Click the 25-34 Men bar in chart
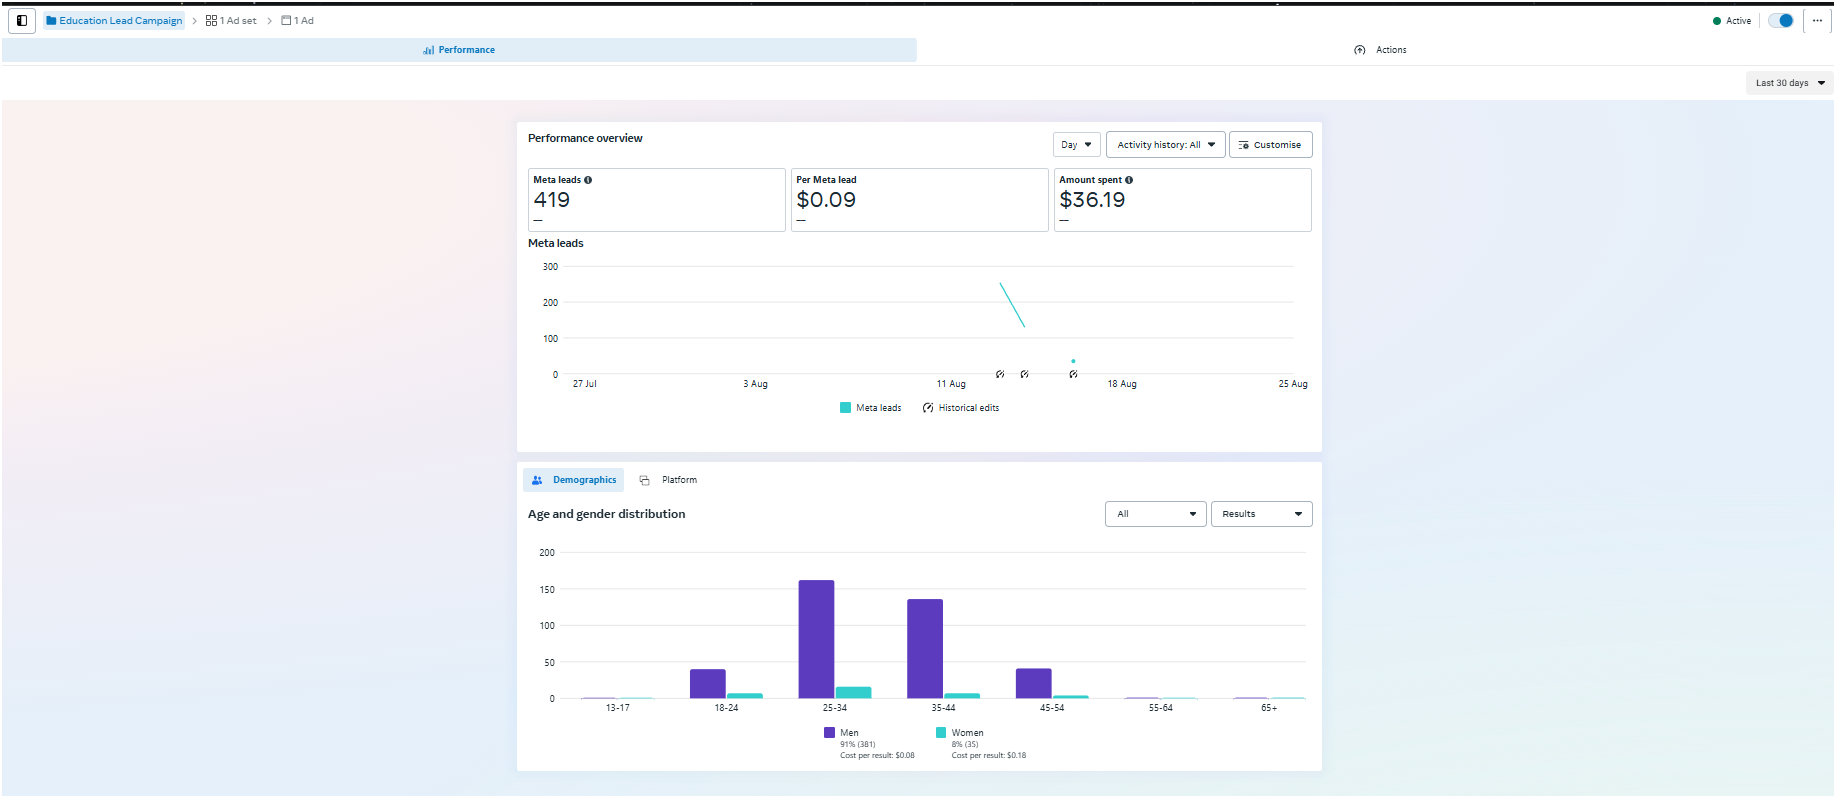 (816, 639)
